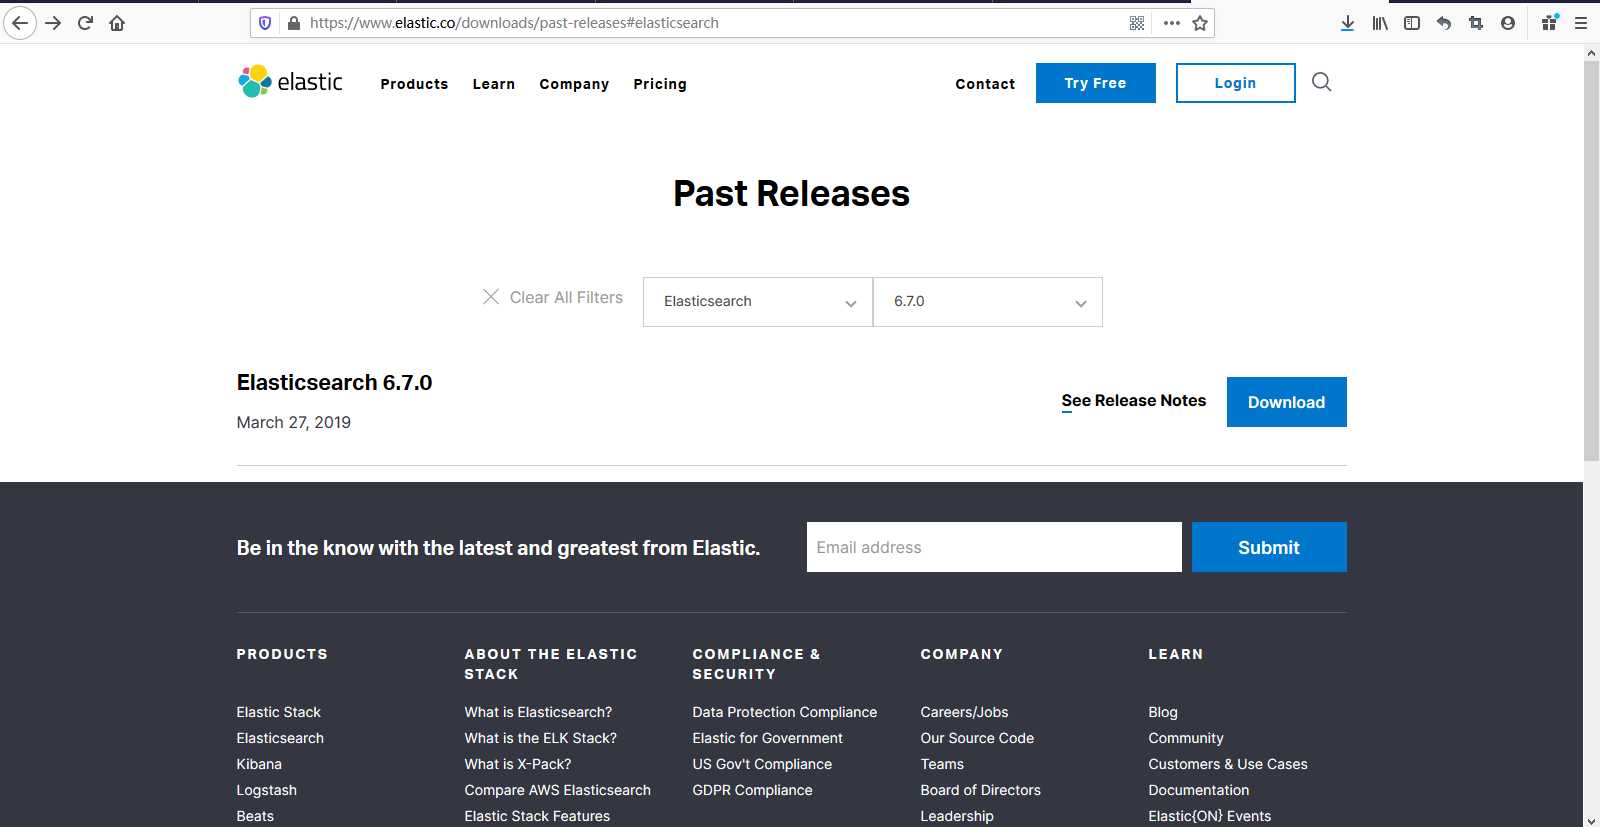Open the tracking protection shield icon
This screenshot has height=827, width=1600.
click(x=265, y=23)
